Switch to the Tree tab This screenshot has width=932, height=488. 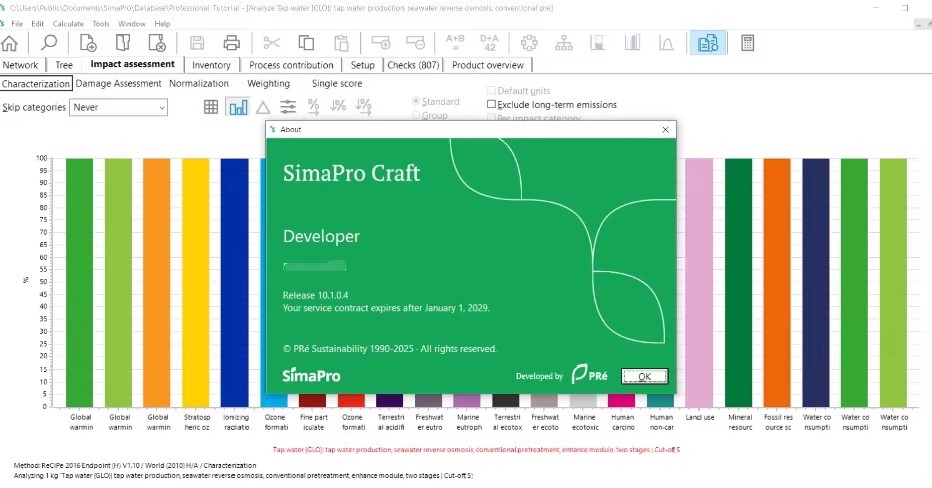[x=64, y=65]
